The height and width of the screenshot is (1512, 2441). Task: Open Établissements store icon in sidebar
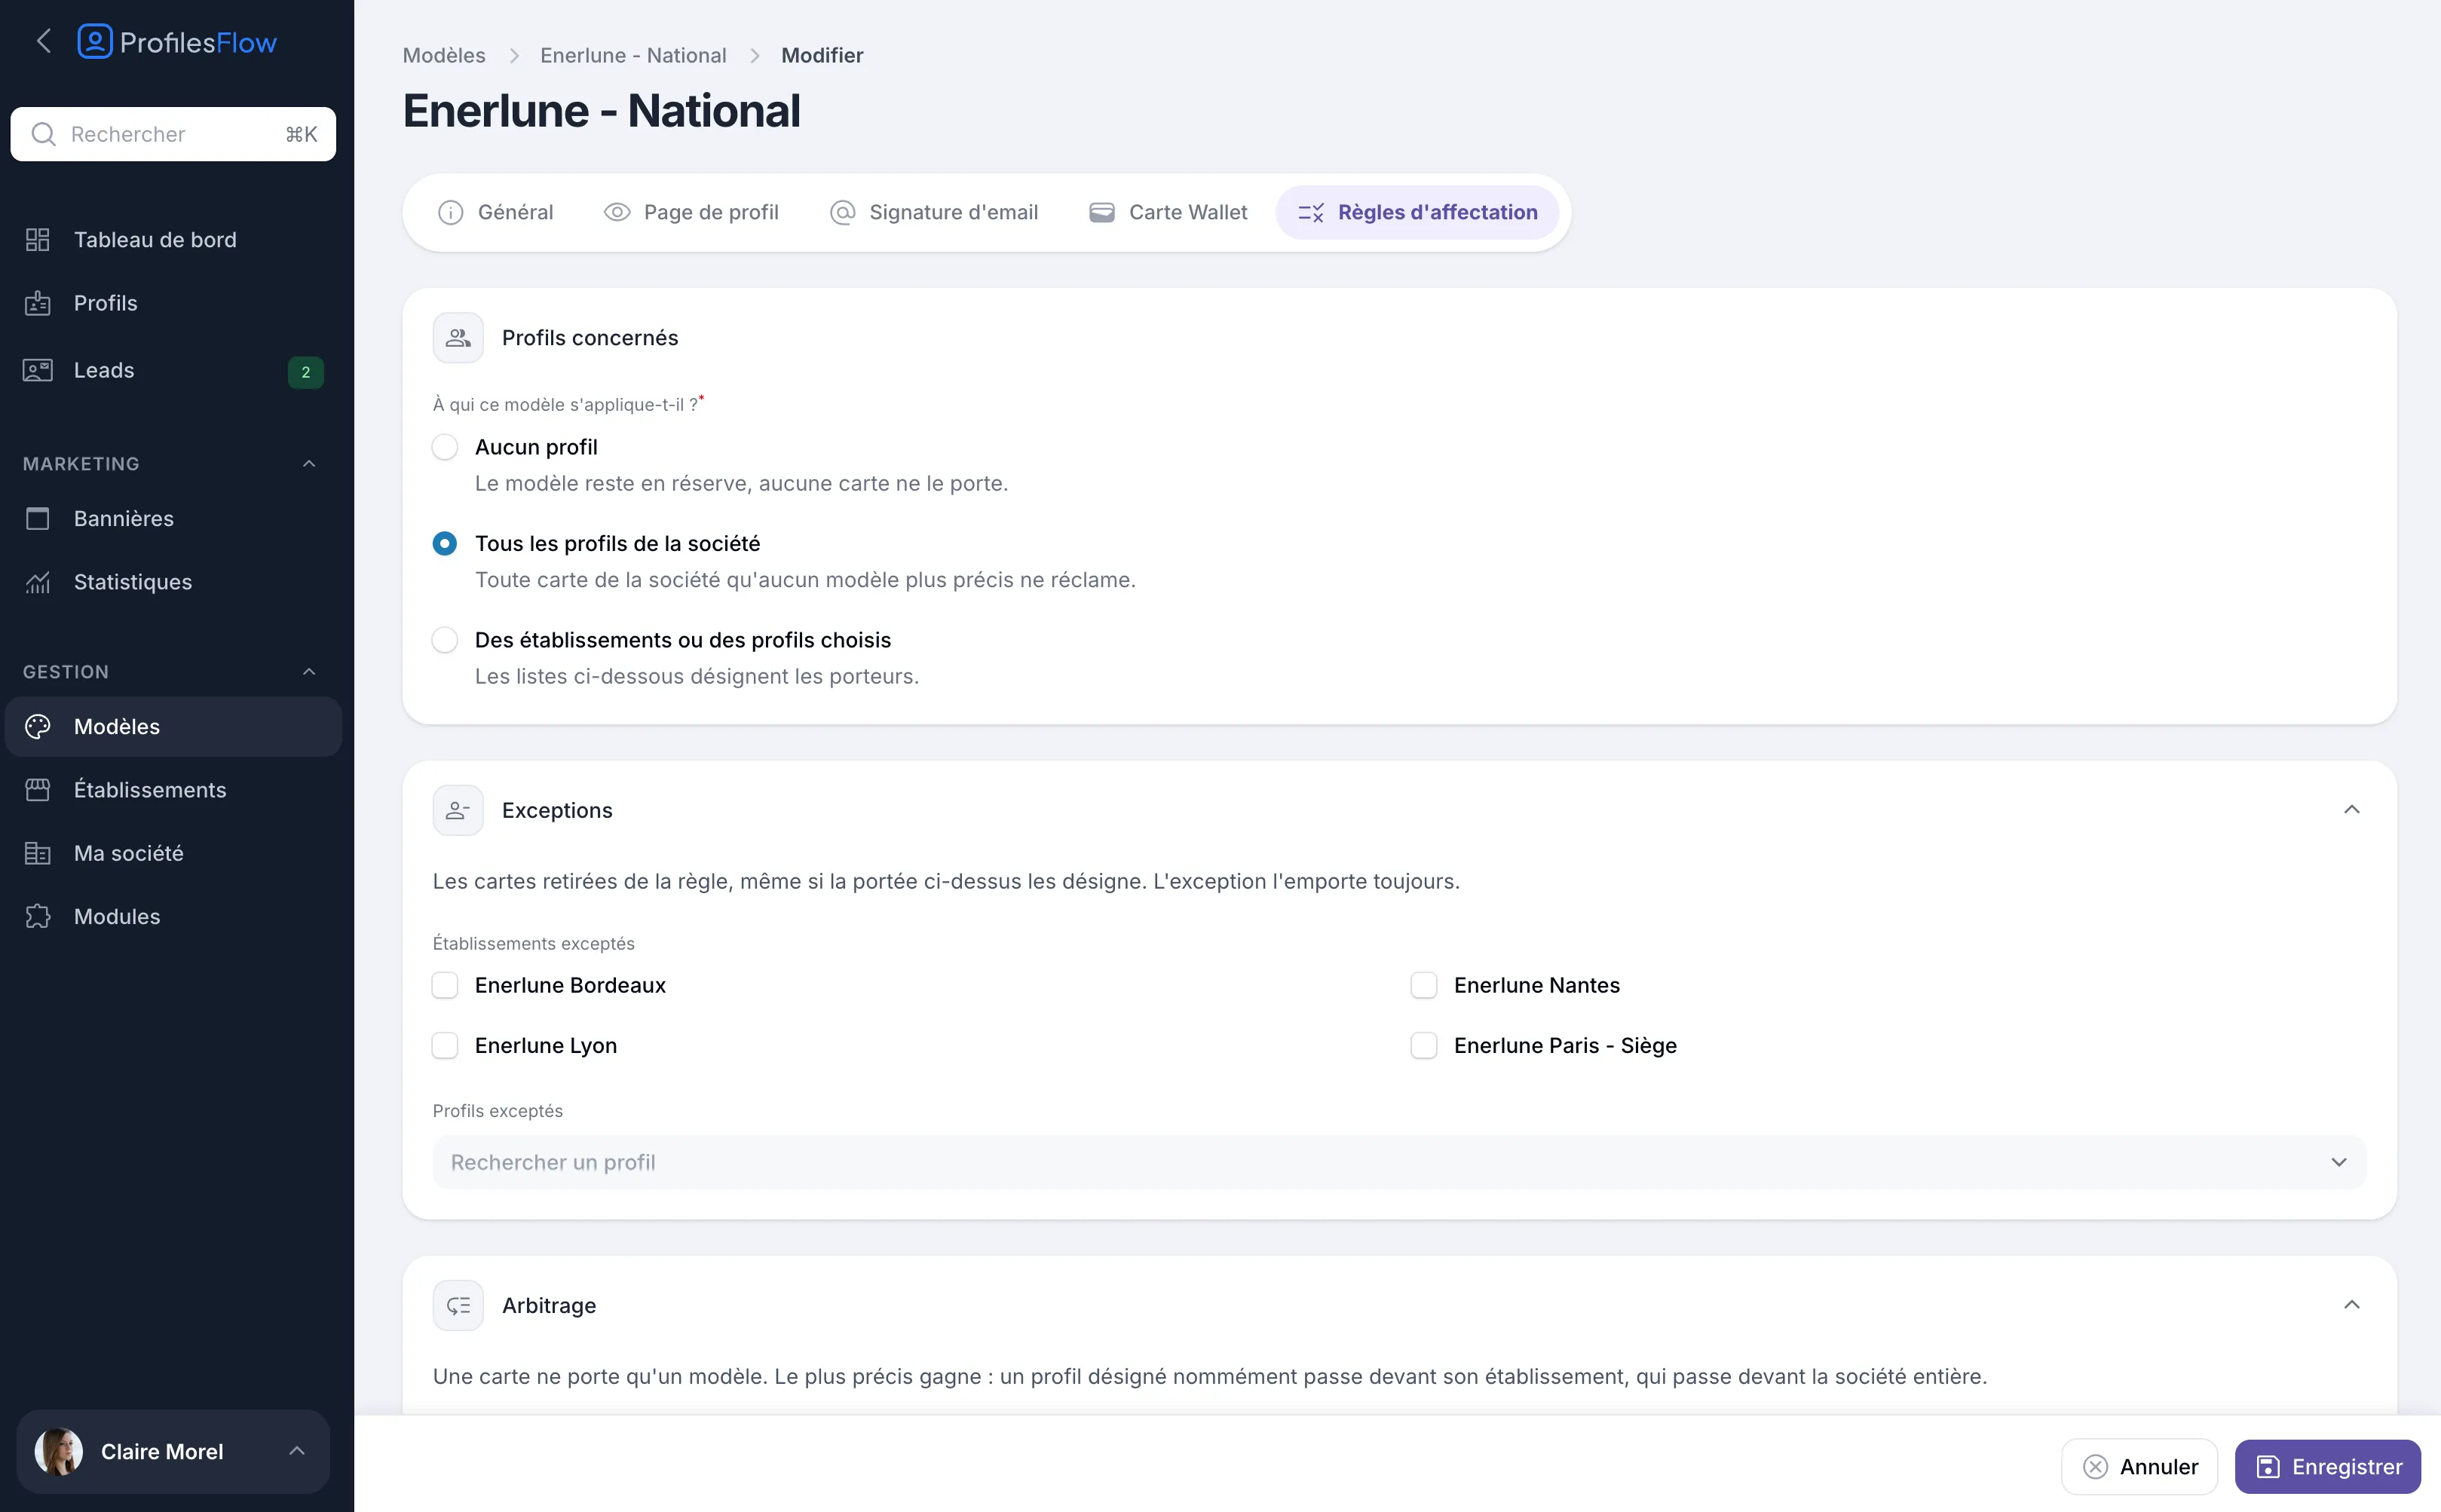point(38,790)
